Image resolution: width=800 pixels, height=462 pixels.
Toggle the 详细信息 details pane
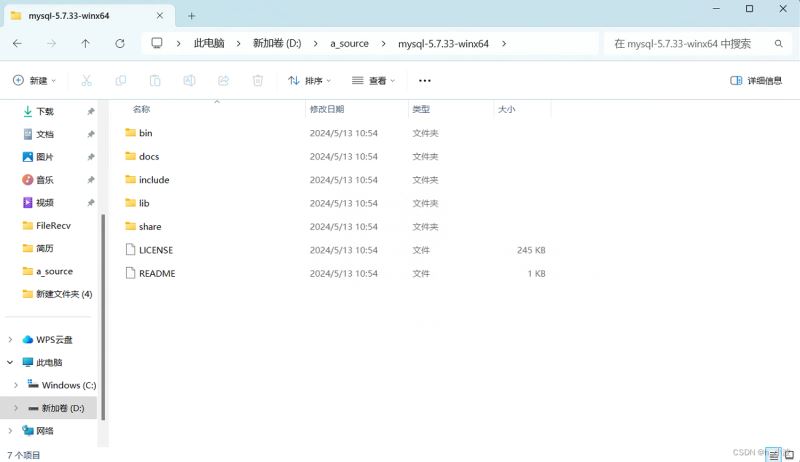coord(757,80)
